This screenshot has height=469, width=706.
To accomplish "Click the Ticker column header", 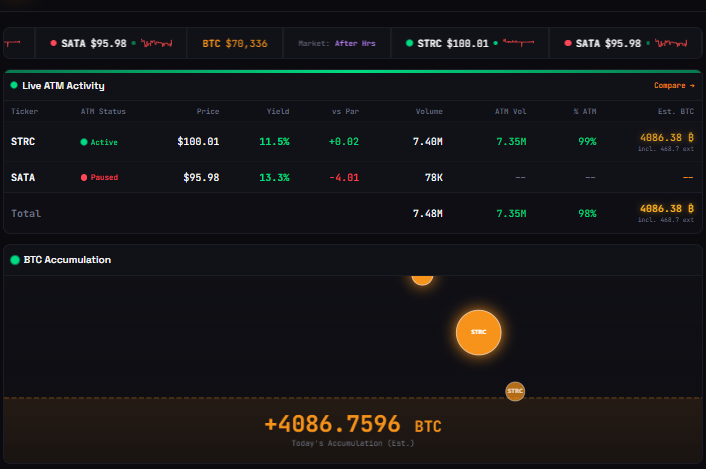I will pyautogui.click(x=24, y=111).
